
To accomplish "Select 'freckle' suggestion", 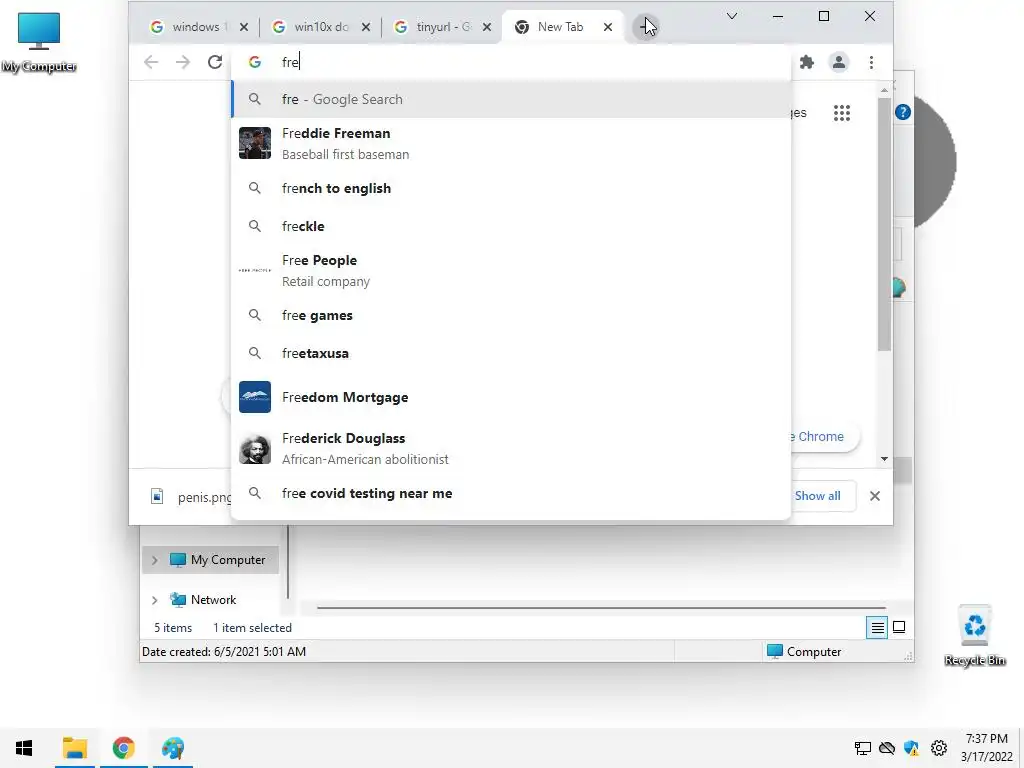I will tap(511, 226).
